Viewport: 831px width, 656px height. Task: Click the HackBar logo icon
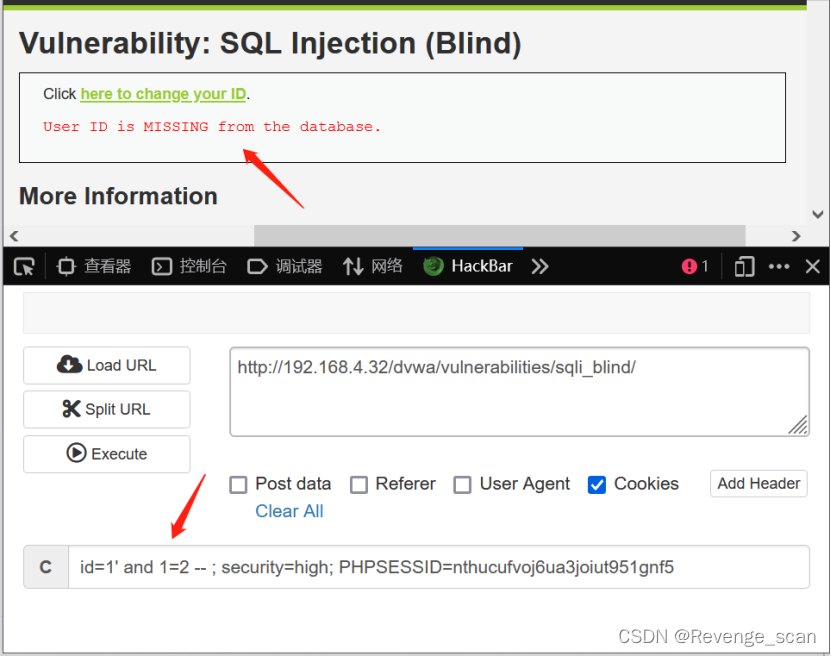pyautogui.click(x=433, y=266)
